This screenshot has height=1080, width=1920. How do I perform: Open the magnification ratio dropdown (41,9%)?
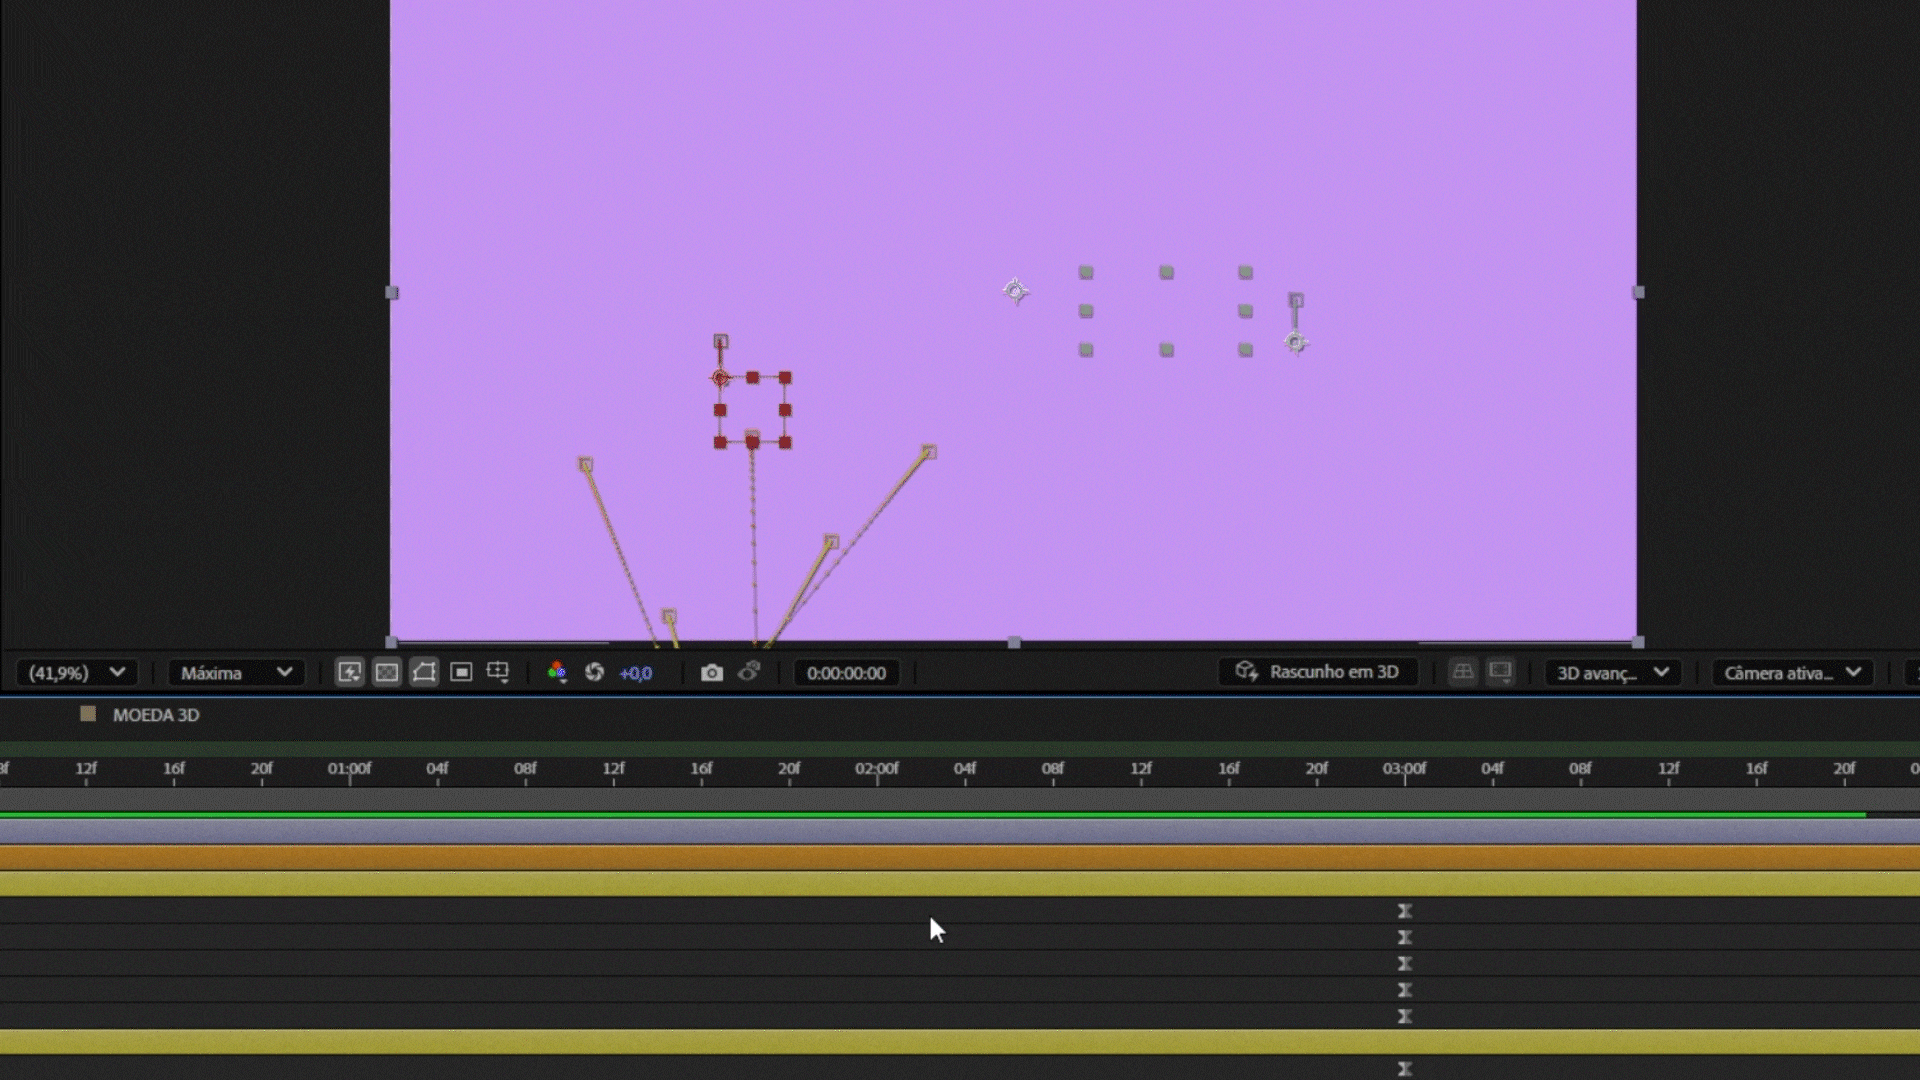pyautogui.click(x=76, y=673)
